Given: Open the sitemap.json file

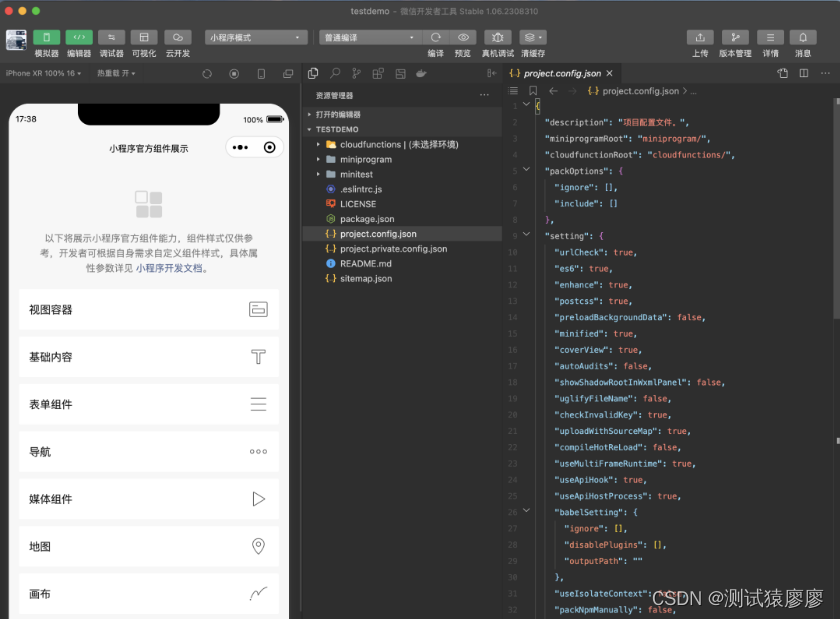Looking at the screenshot, I should pyautogui.click(x=404, y=279).
